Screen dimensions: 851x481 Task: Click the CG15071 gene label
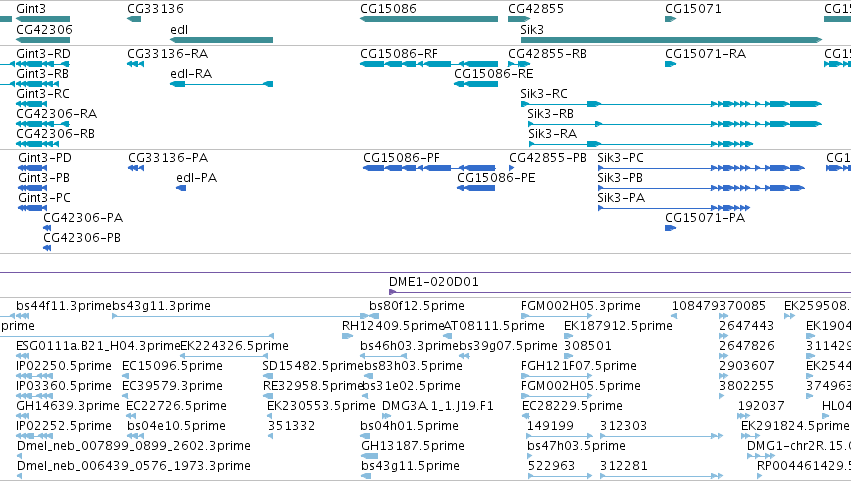(x=693, y=9)
